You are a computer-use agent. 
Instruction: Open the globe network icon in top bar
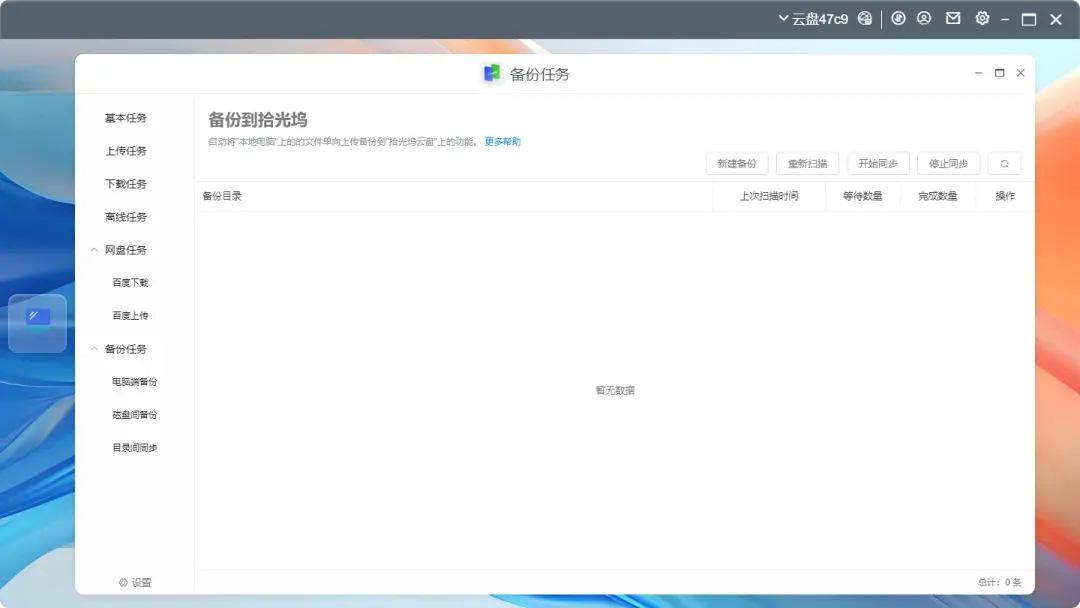coord(864,19)
